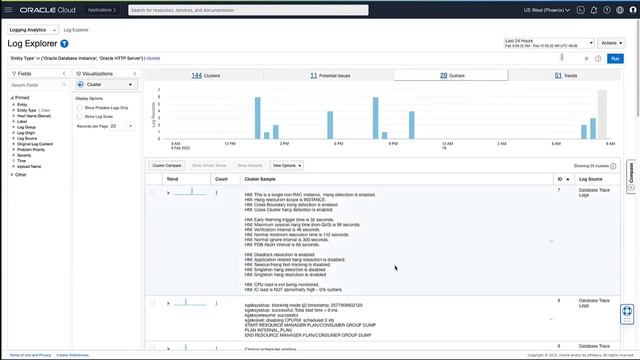
Task: Click the Log Source column header
Action: point(591,179)
